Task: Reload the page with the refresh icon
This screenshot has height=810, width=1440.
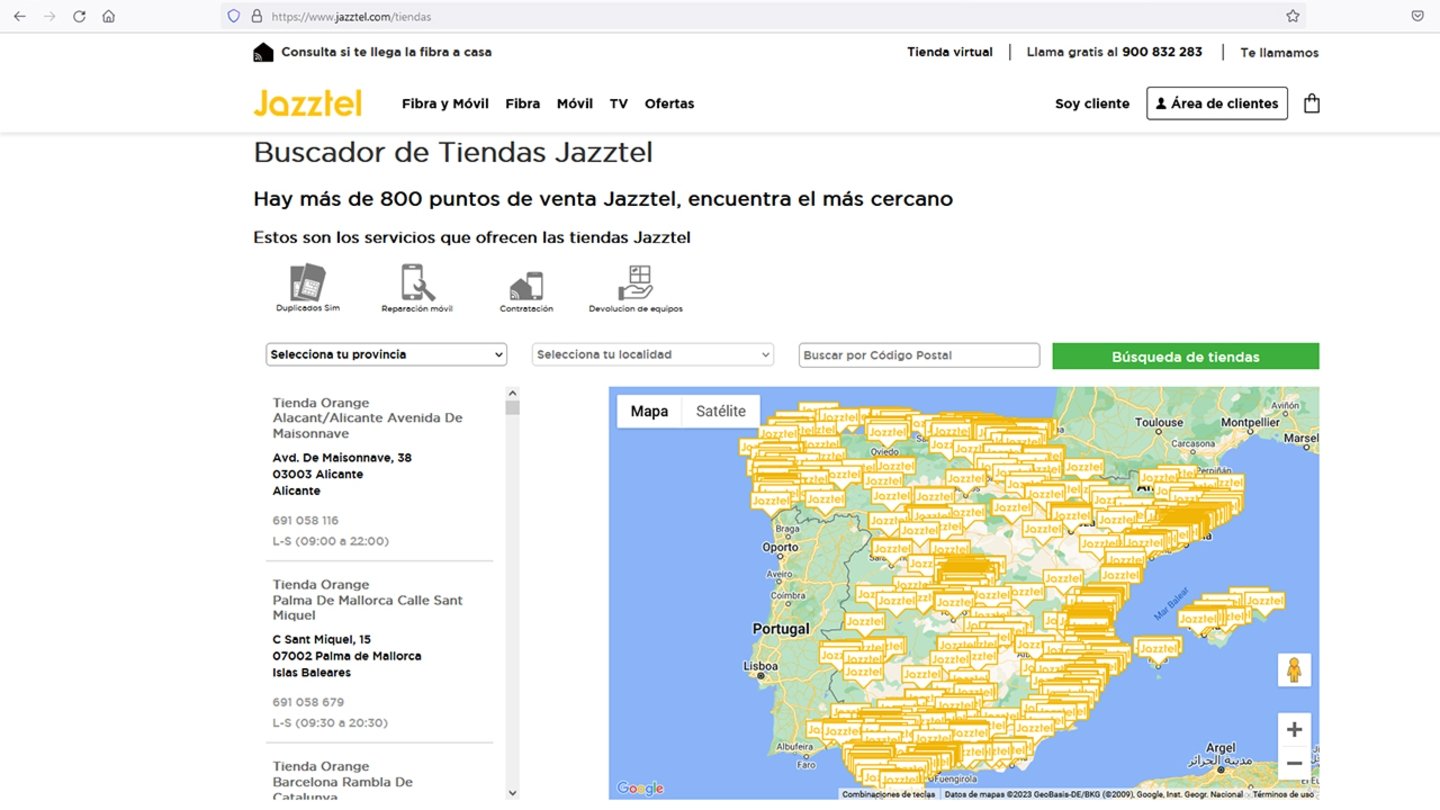Action: point(79,16)
